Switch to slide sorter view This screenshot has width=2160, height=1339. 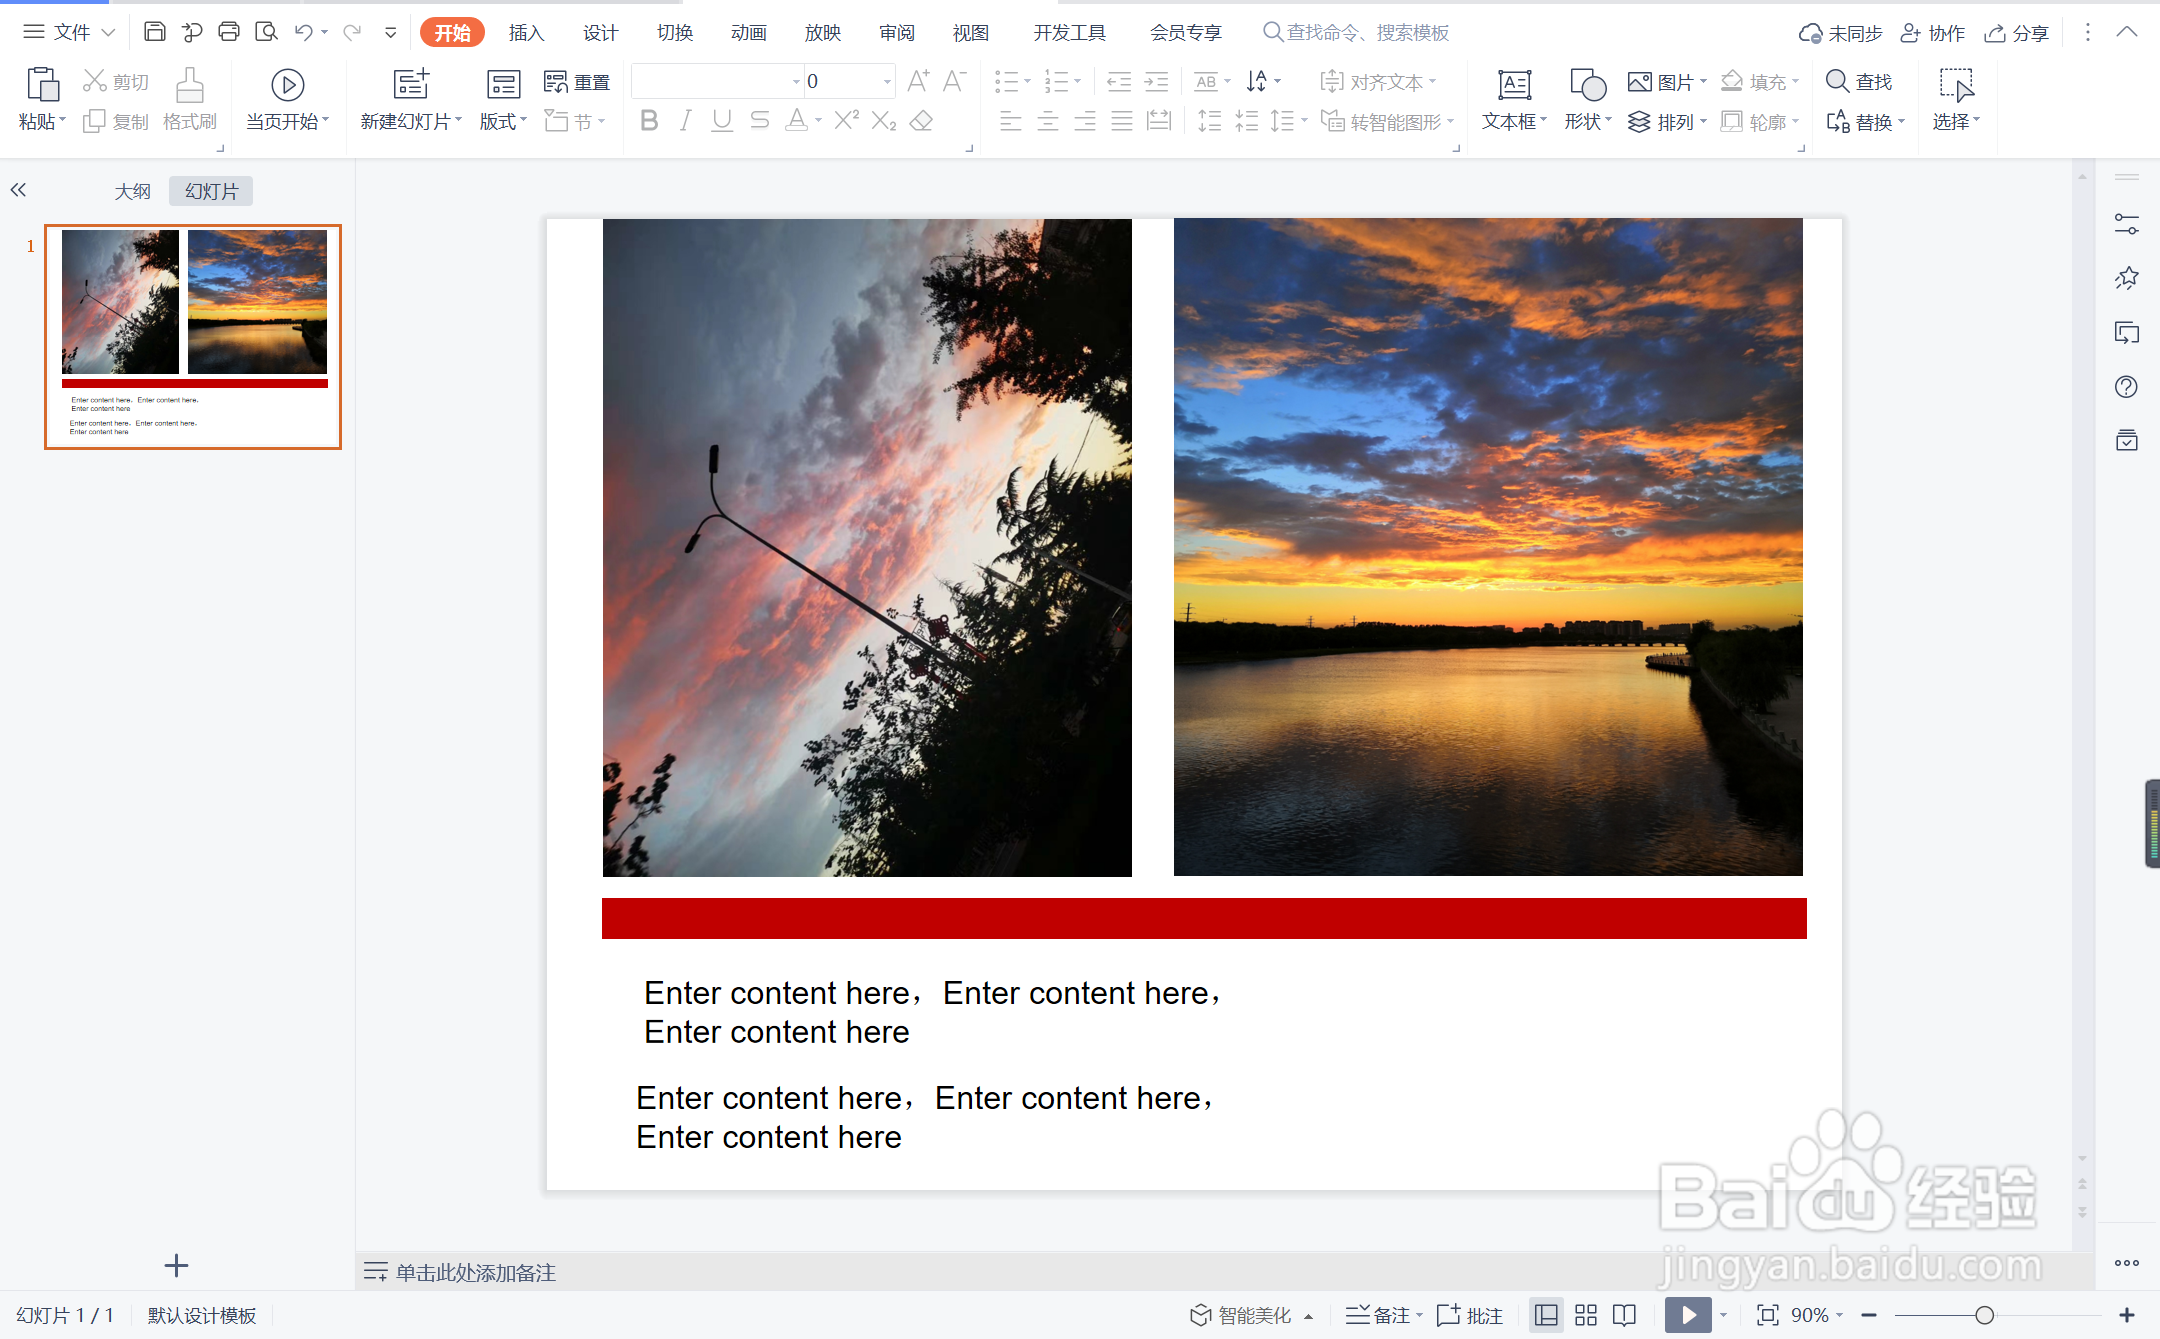[x=1586, y=1315]
